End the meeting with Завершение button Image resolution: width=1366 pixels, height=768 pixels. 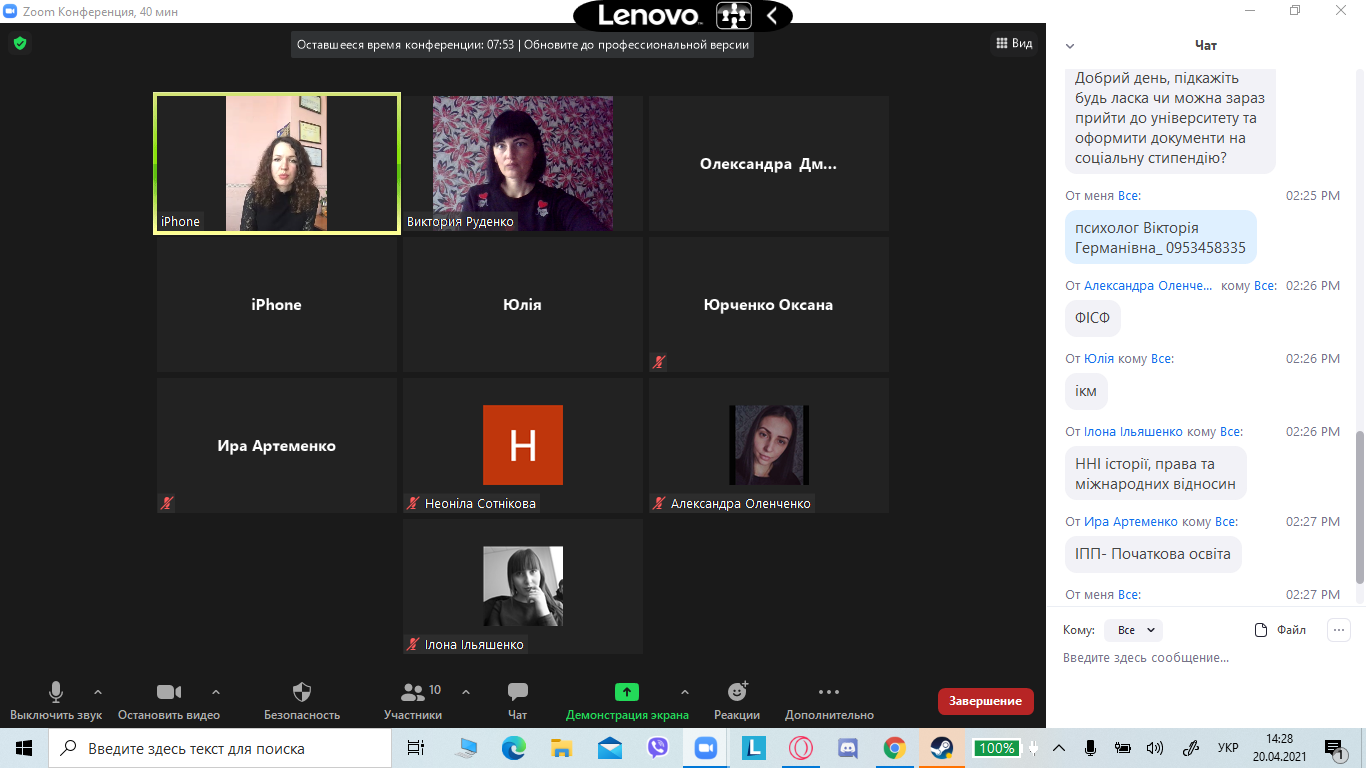coord(986,701)
